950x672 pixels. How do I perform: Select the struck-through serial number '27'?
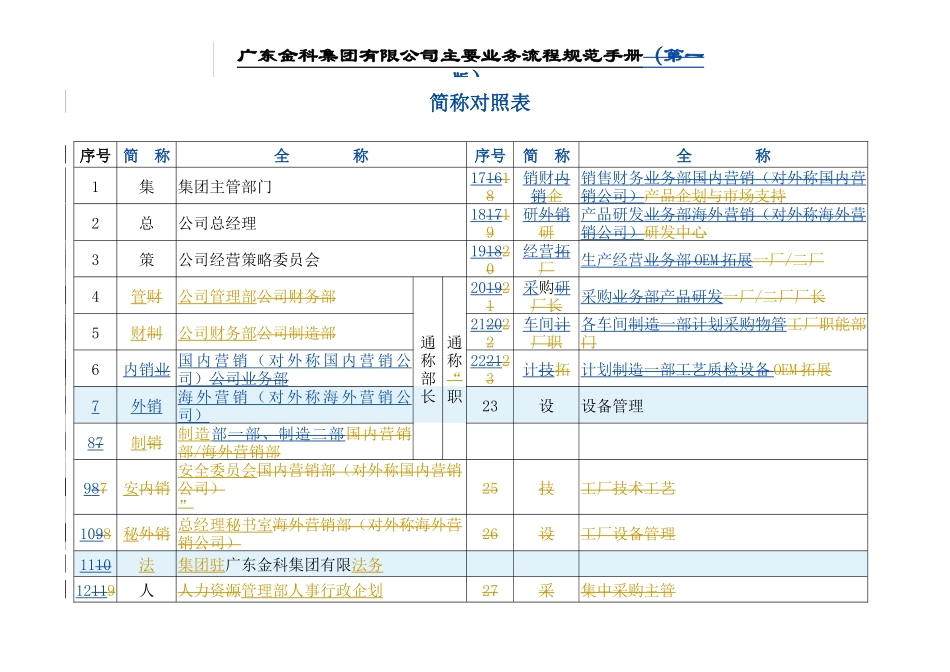click(x=490, y=590)
